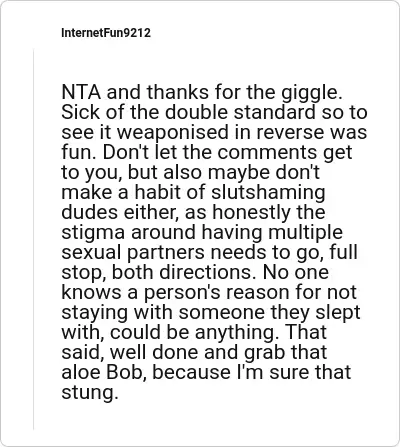Click the final word "stung."
Viewport: 400px width, 447px height.
(x=90, y=393)
